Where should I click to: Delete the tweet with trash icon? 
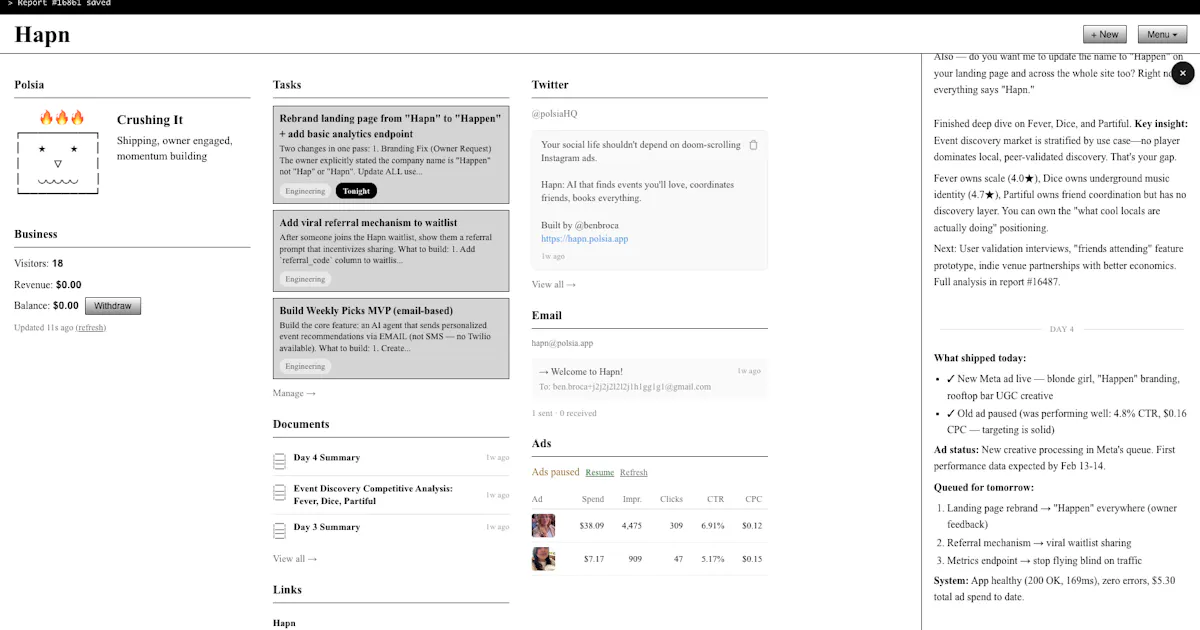coord(753,145)
